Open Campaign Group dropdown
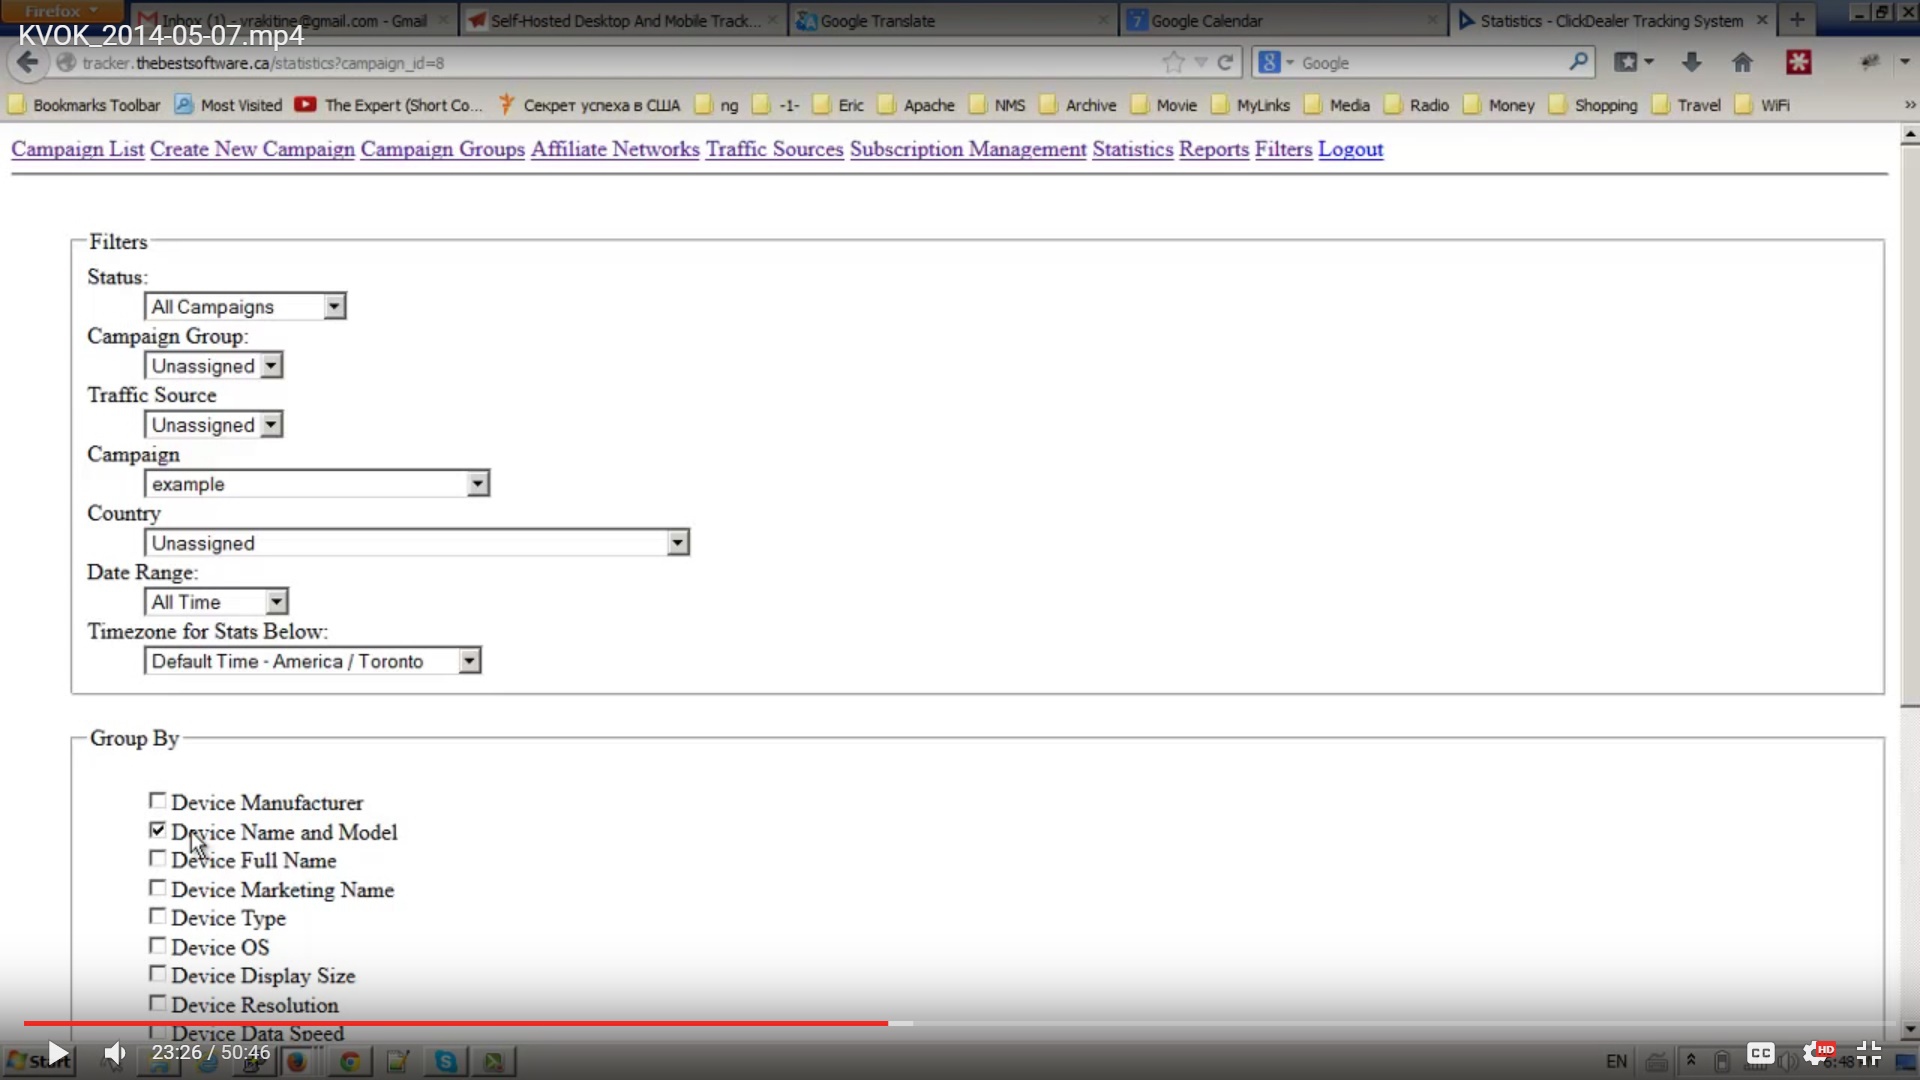Screen dimensions: 1920x1080 pyautogui.click(x=213, y=366)
